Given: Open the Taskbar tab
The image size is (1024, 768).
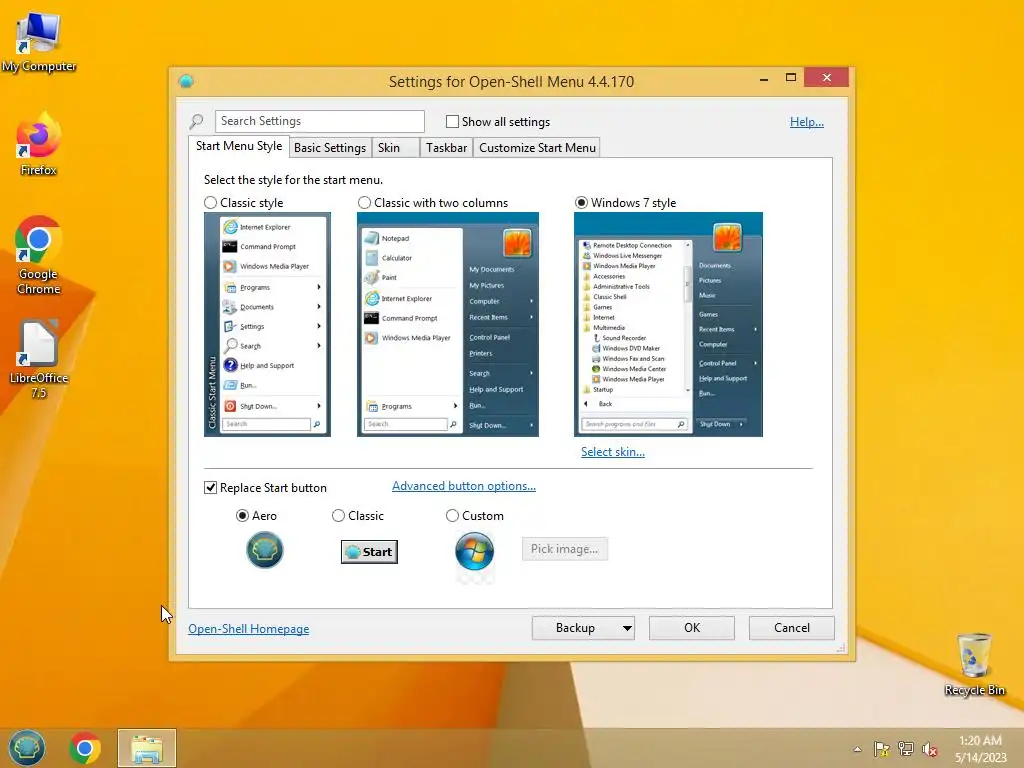Looking at the screenshot, I should 447,148.
